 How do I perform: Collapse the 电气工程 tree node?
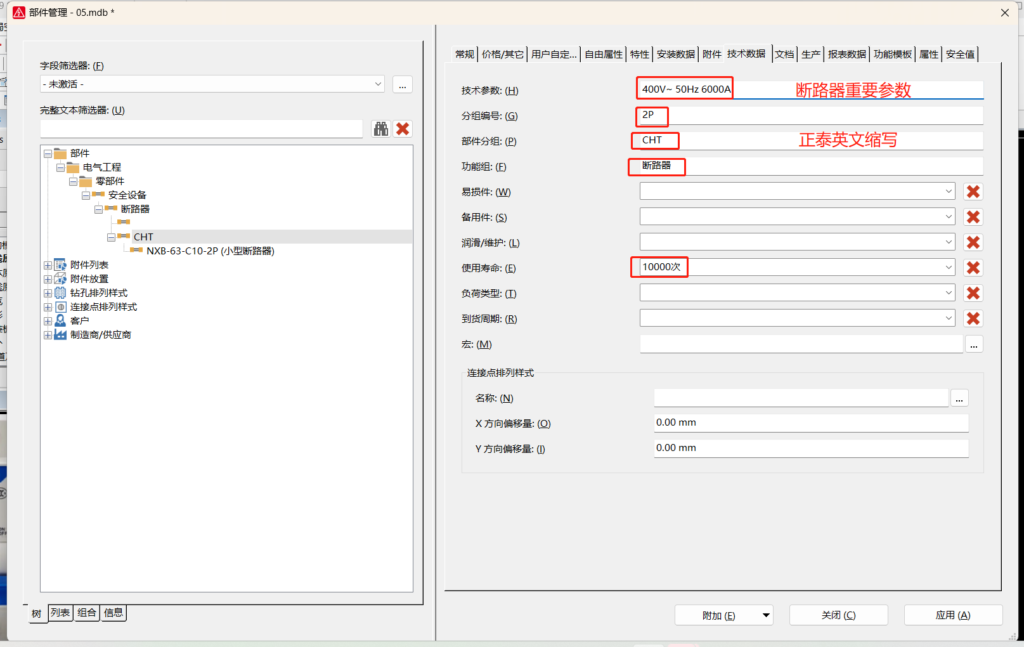click(60, 167)
